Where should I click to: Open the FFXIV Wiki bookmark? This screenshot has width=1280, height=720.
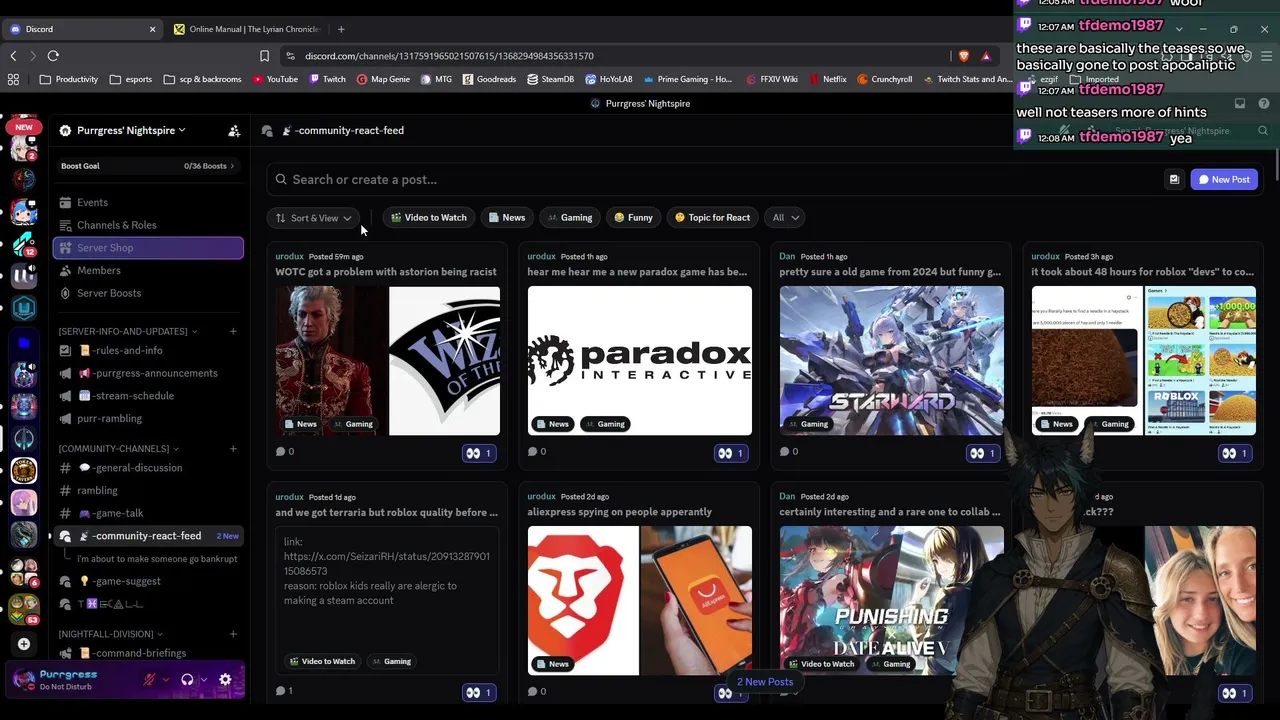[771, 79]
